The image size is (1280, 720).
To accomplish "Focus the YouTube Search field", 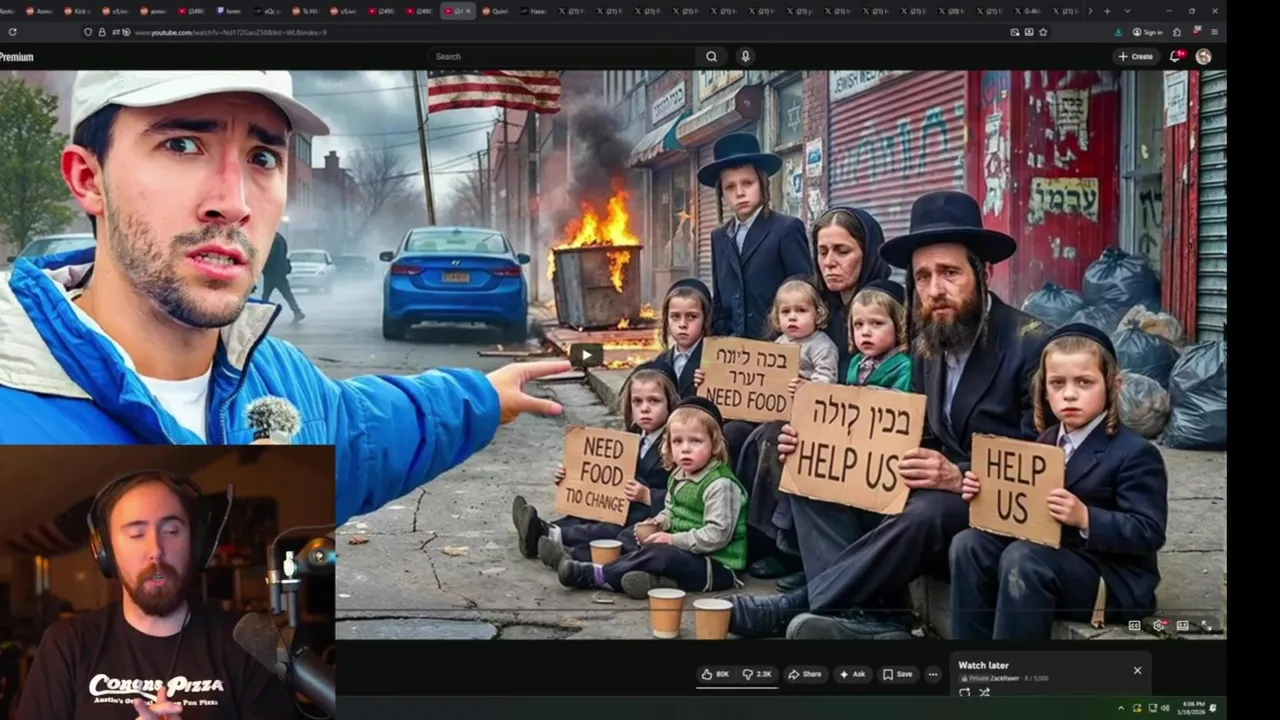I will [562, 56].
